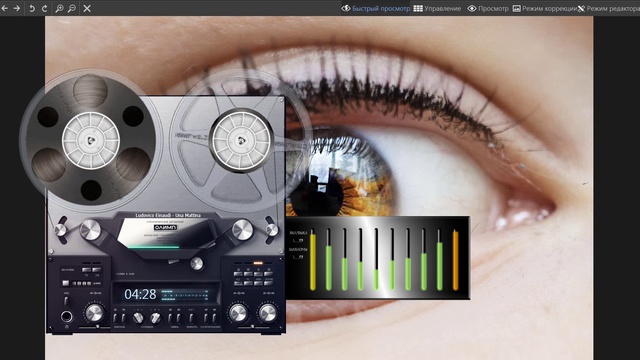Switch to Режим коррекции tab

click(545, 8)
